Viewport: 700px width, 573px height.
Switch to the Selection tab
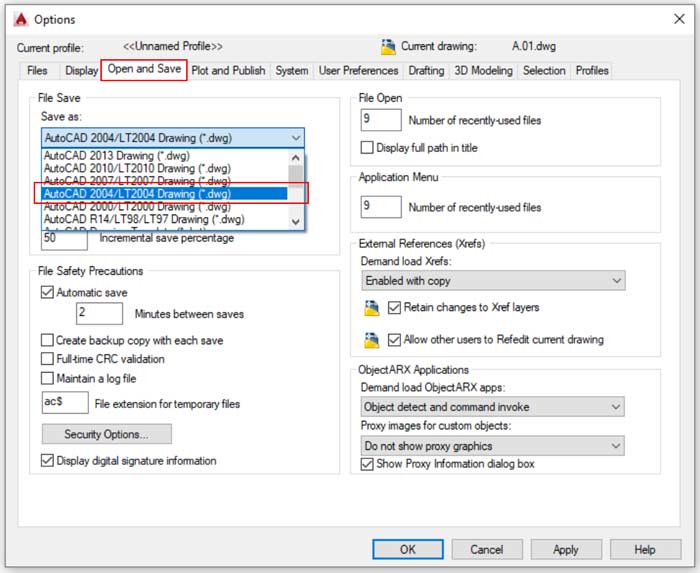[x=544, y=71]
